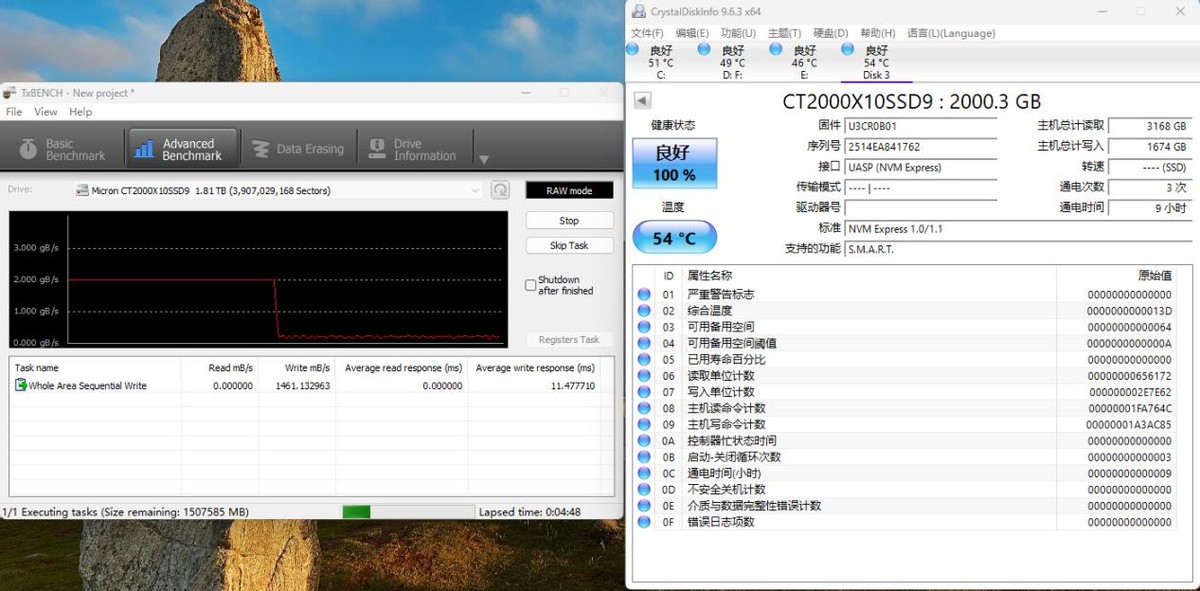This screenshot has width=1200, height=591.
Task: Click the Write mB/s column header
Action: click(296, 367)
